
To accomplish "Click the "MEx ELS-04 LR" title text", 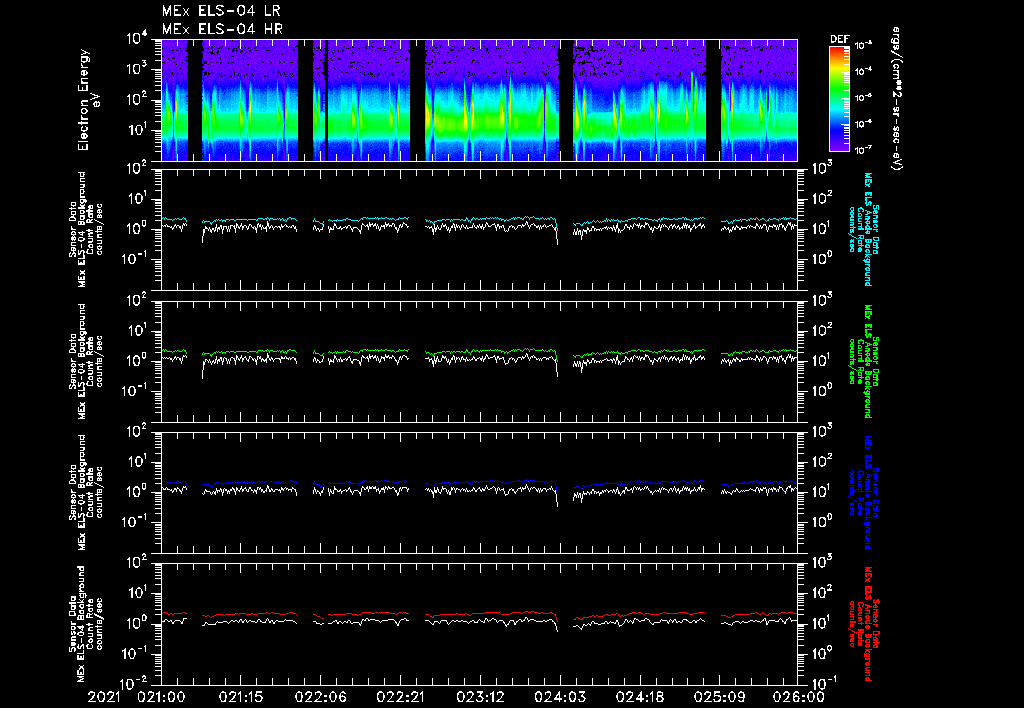I will [221, 11].
